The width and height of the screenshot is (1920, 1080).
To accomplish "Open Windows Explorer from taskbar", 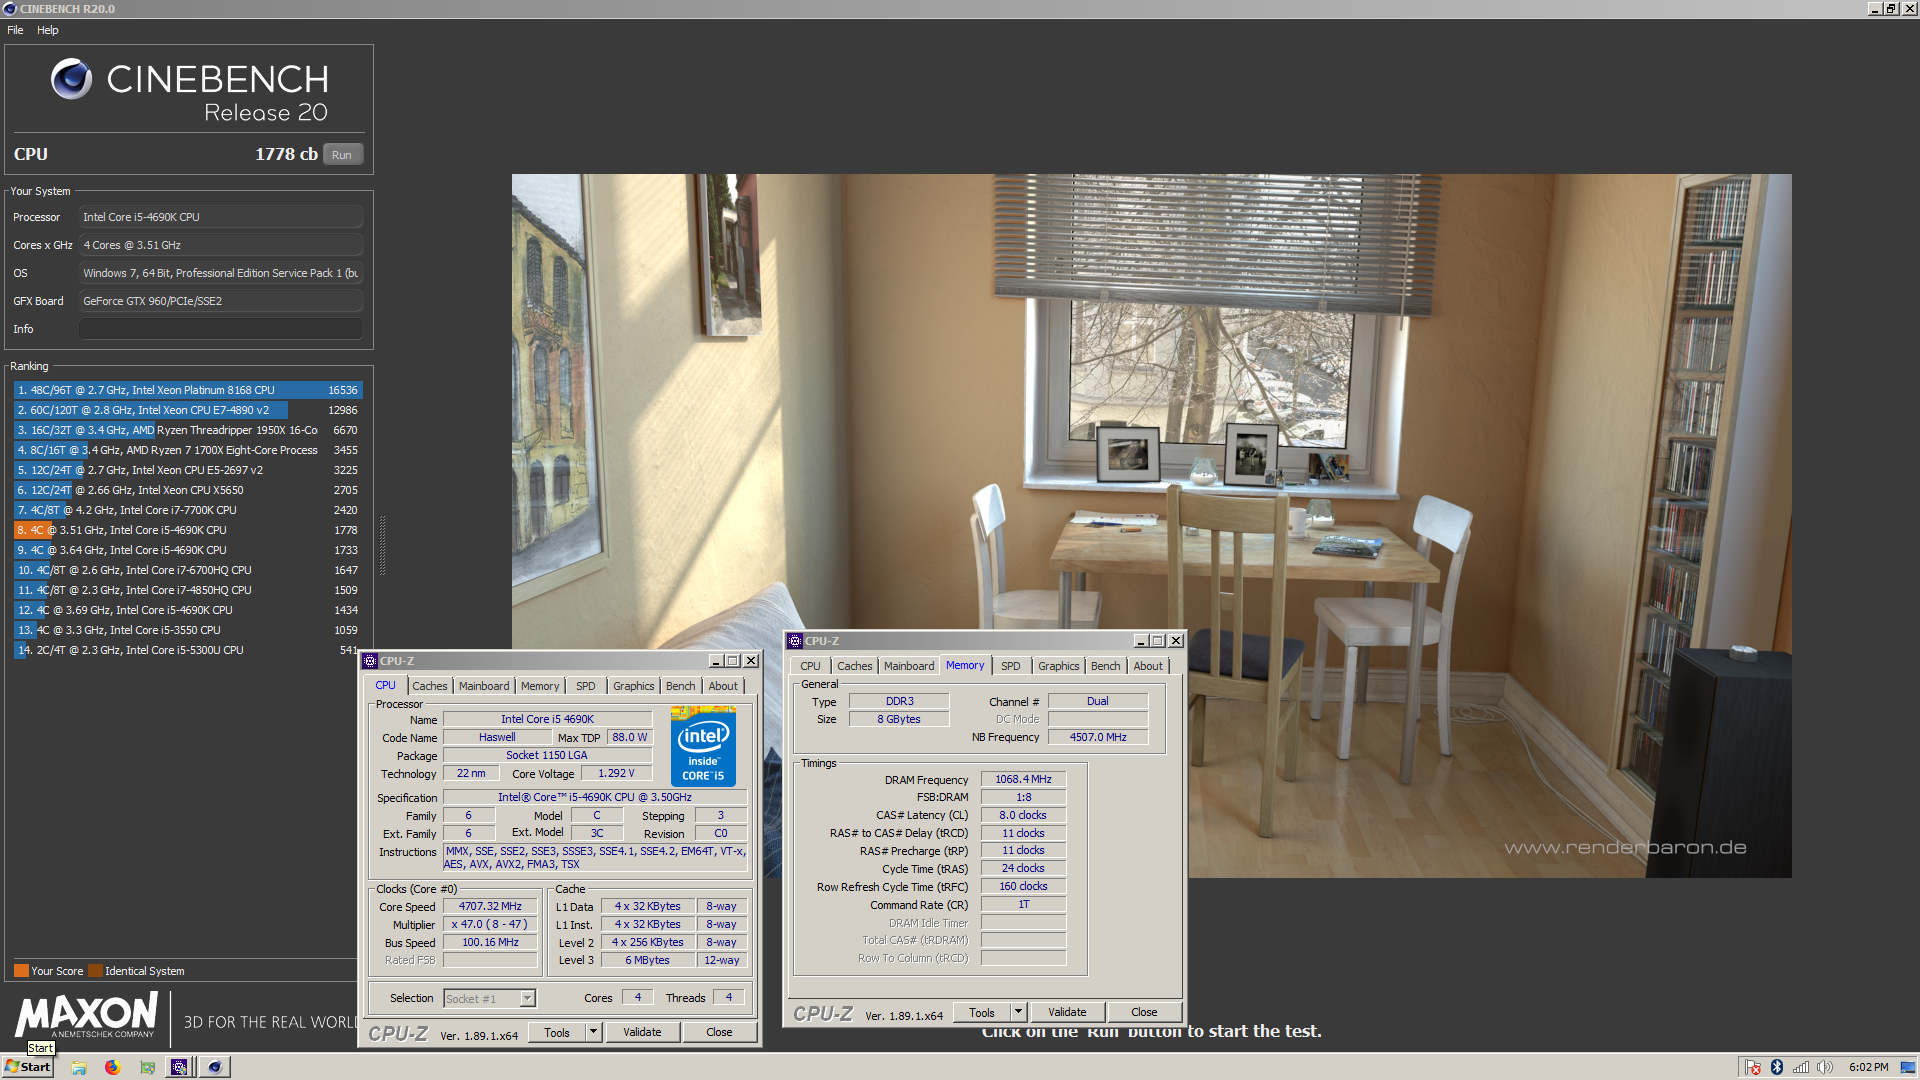I will pyautogui.click(x=79, y=1067).
